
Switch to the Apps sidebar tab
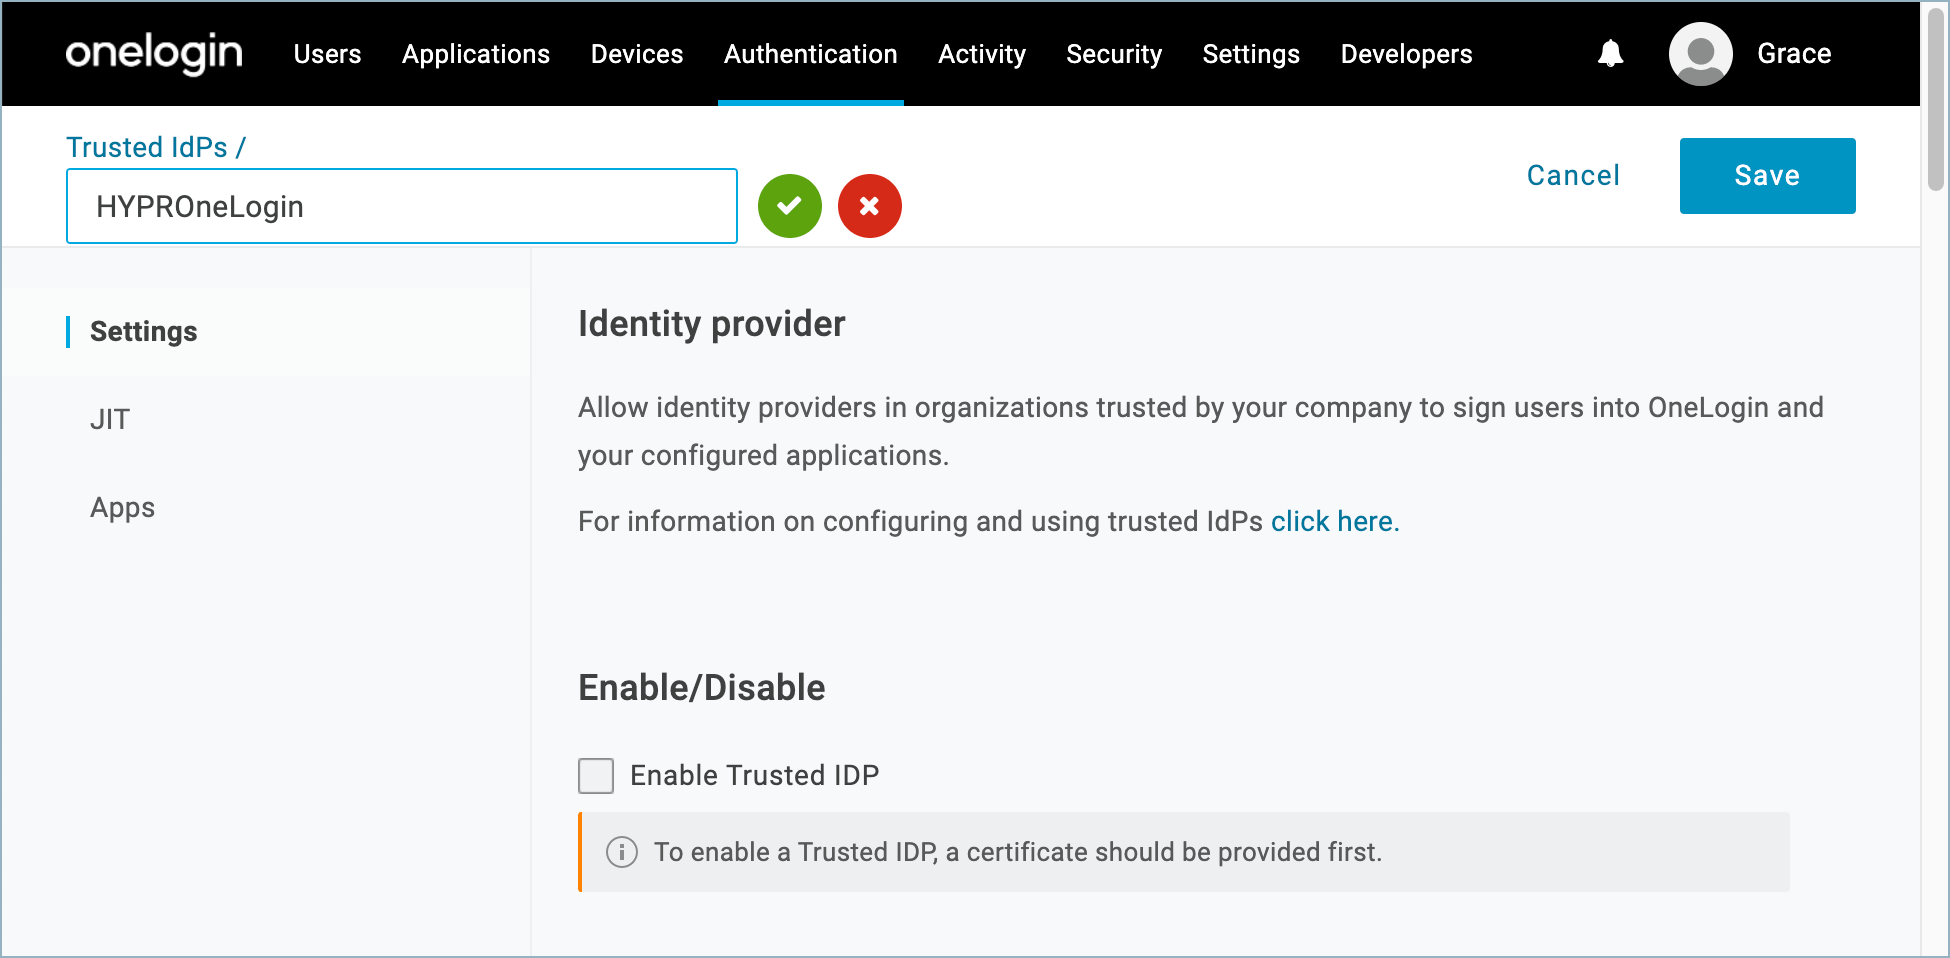(122, 507)
